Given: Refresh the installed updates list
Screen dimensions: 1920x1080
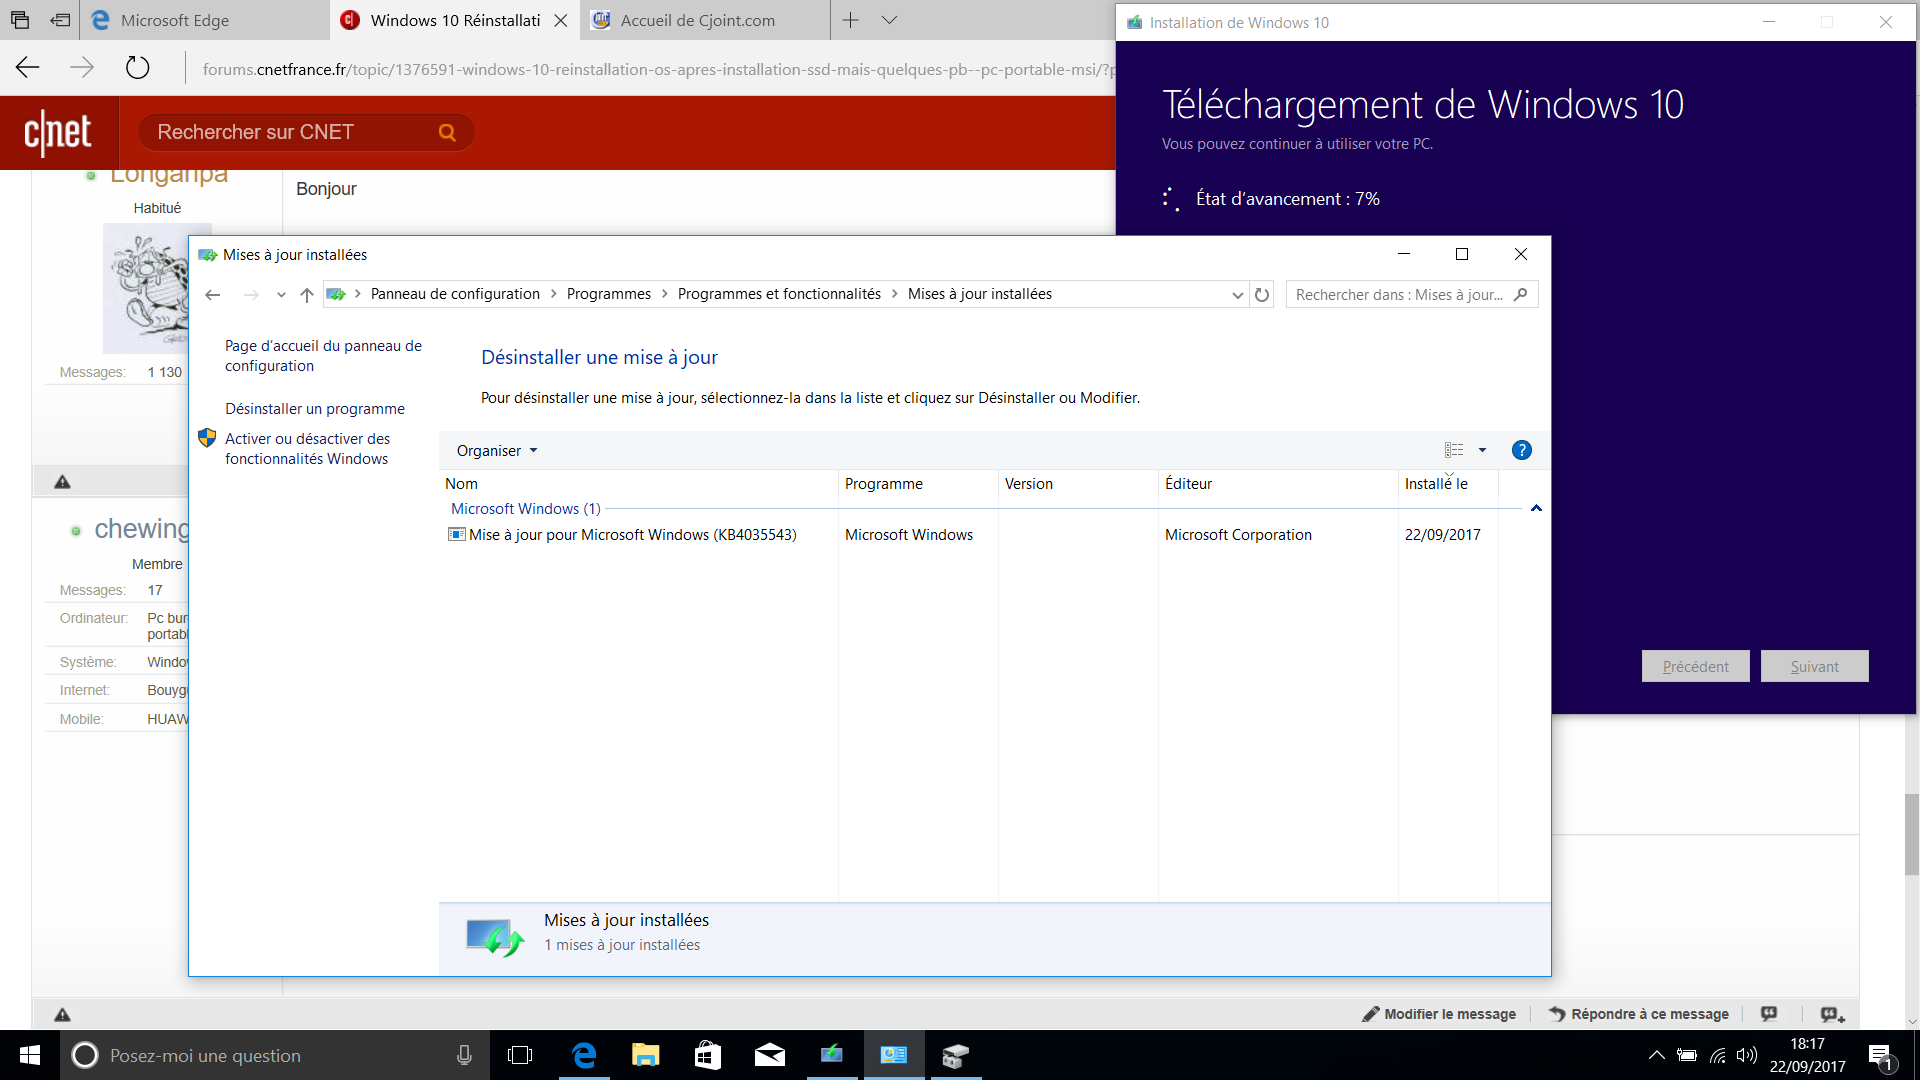Looking at the screenshot, I should coord(1262,295).
